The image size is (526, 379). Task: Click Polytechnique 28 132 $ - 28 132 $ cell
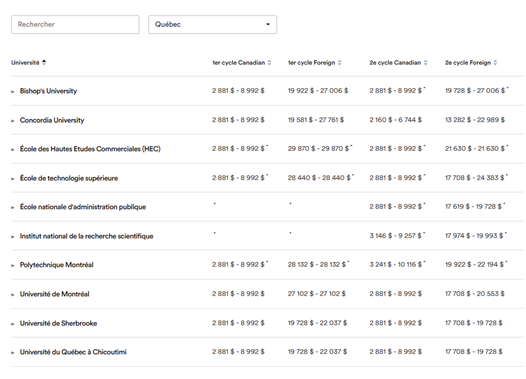[318, 265]
